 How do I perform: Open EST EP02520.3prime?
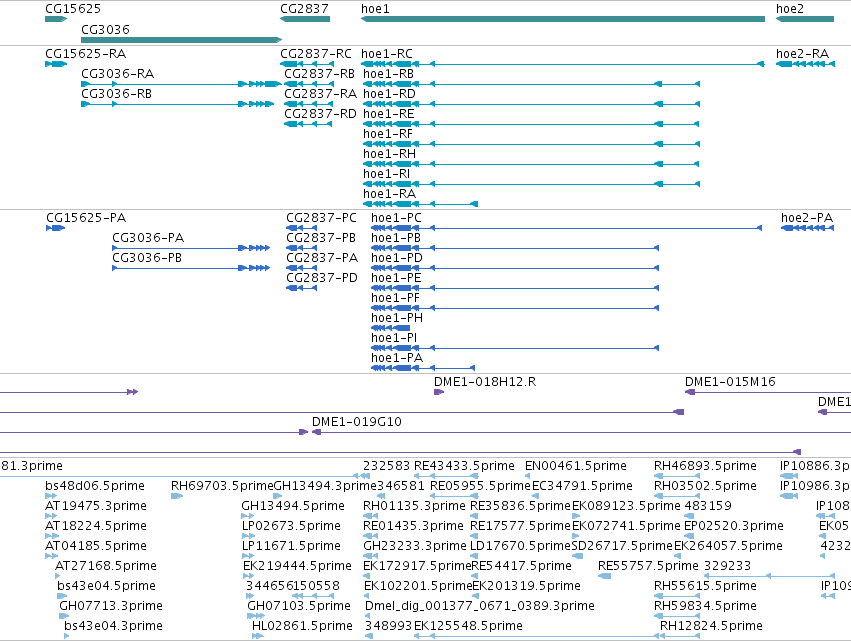pyautogui.click(x=734, y=526)
